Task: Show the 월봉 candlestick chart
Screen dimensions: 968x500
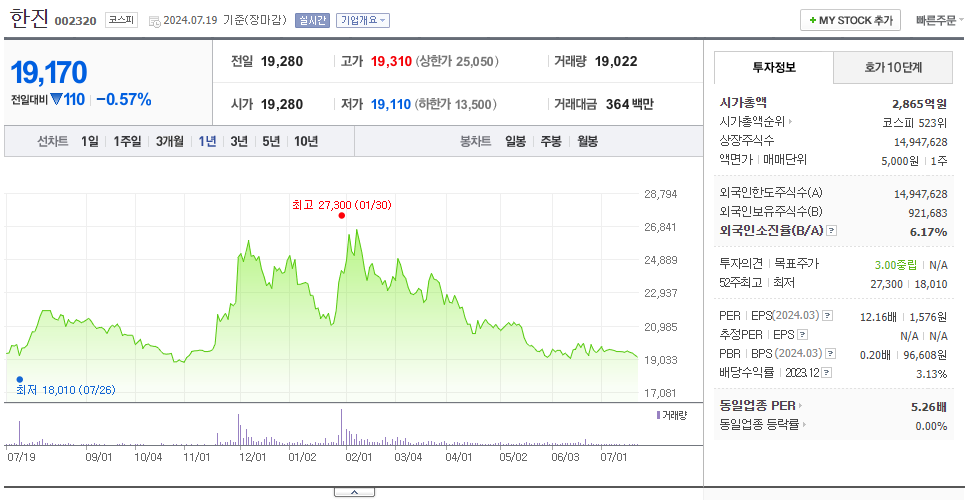Action: click(x=588, y=141)
